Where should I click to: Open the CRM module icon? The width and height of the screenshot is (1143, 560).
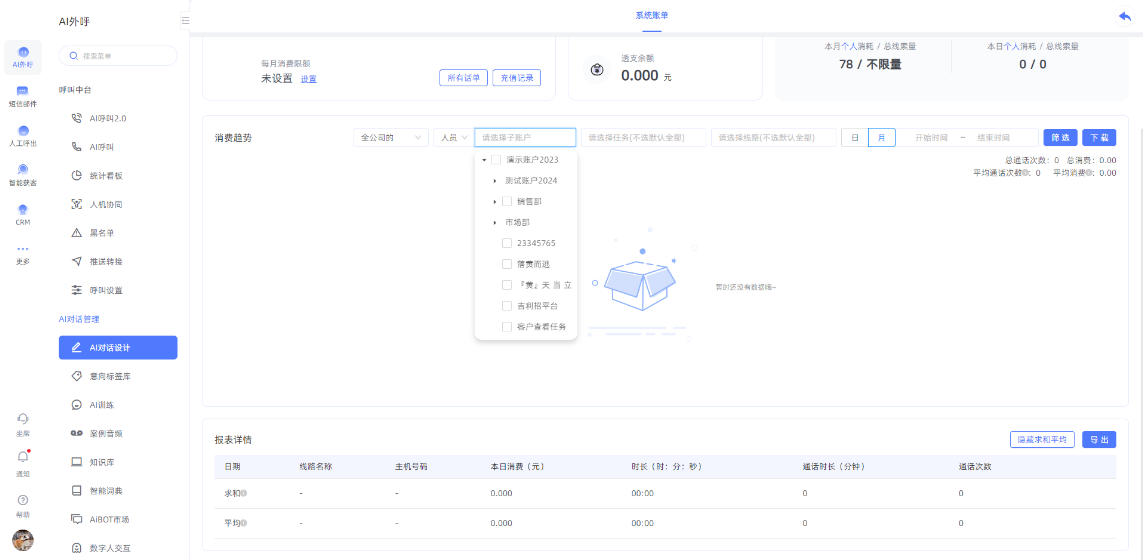point(23,209)
